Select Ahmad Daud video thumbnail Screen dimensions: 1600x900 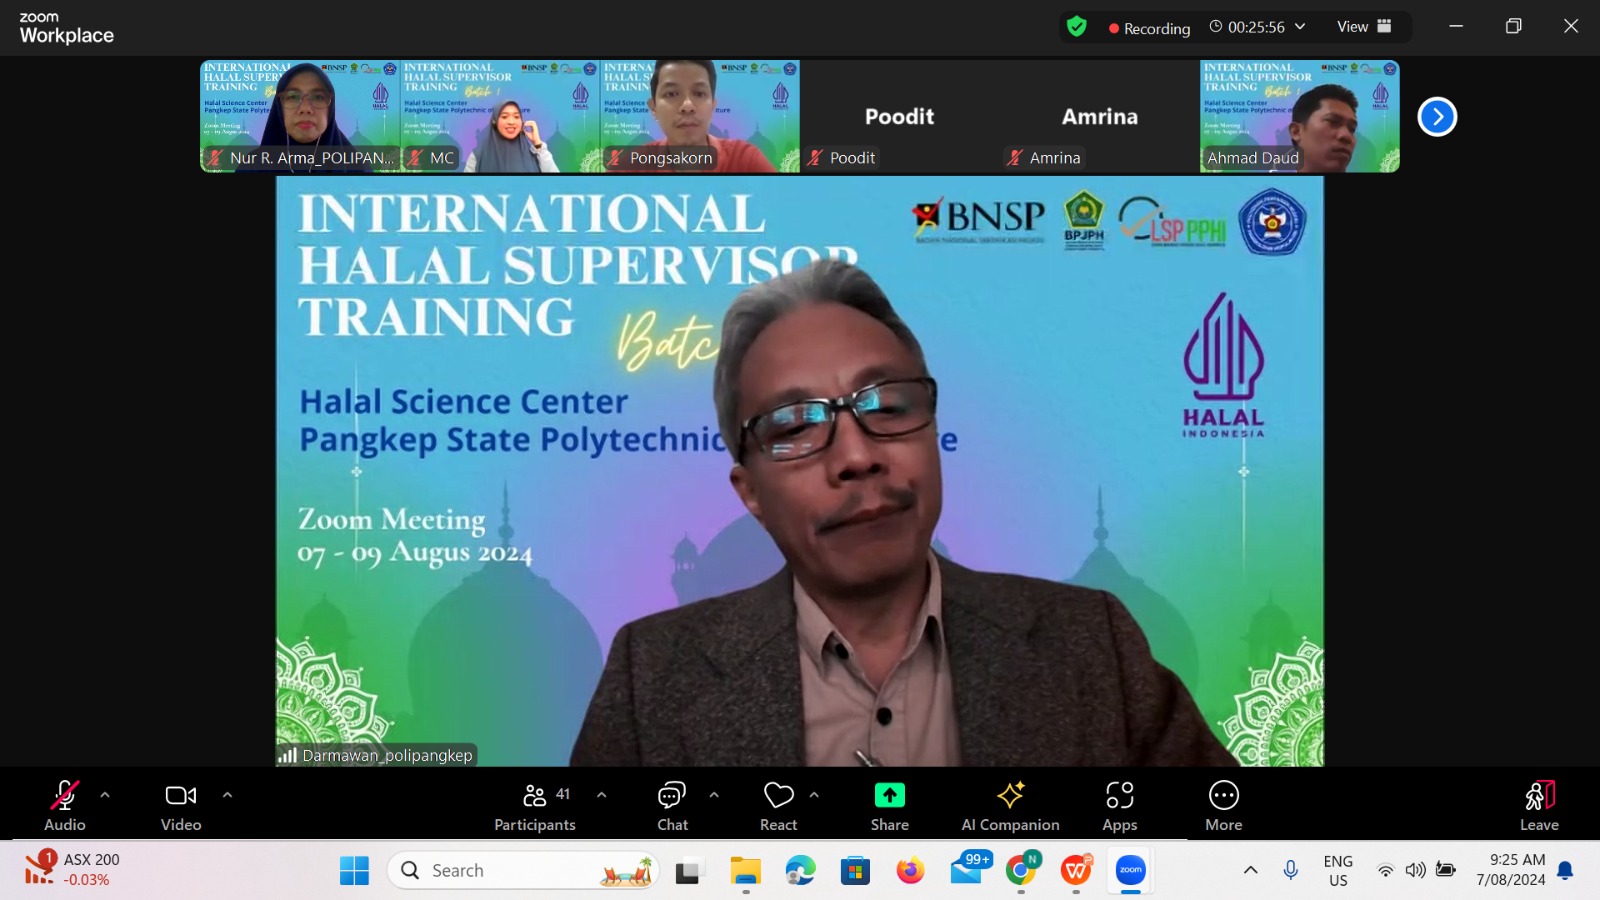pos(1300,116)
